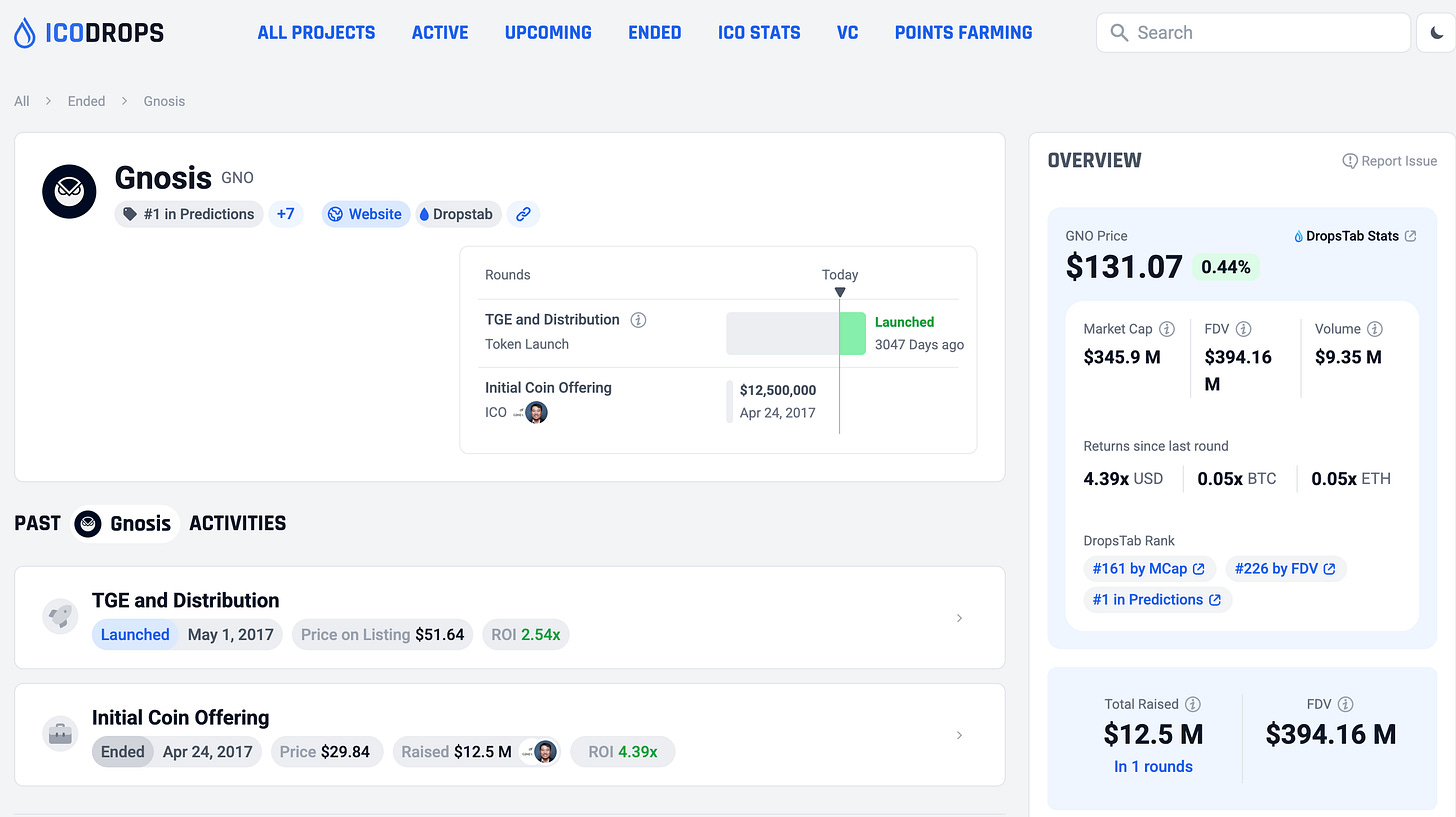Screen dimensions: 1456x817
Task: Click the FDV info icon in price card
Action: [1244, 329]
